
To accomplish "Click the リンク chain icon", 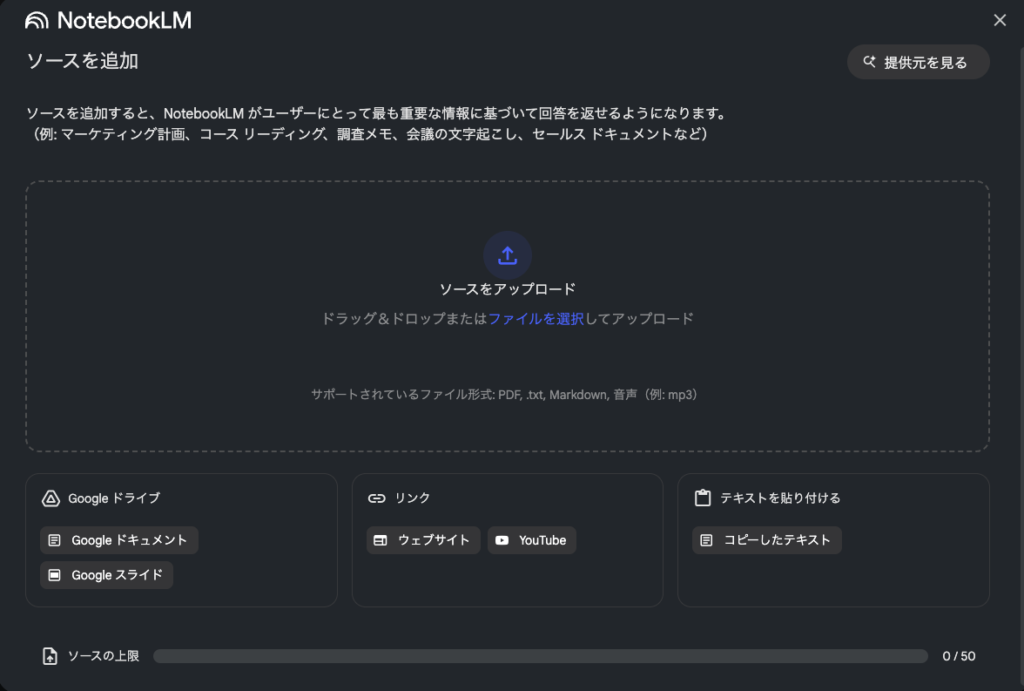I will (x=377, y=498).
